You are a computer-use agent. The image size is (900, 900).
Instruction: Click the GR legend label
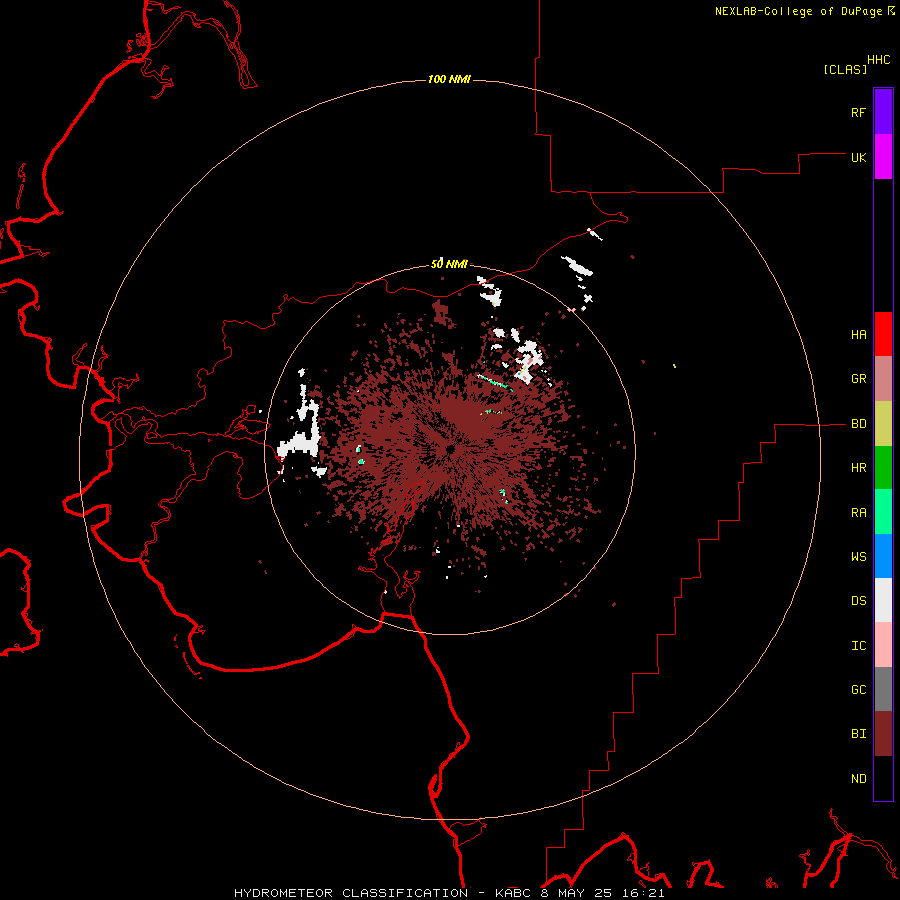pyautogui.click(x=859, y=379)
